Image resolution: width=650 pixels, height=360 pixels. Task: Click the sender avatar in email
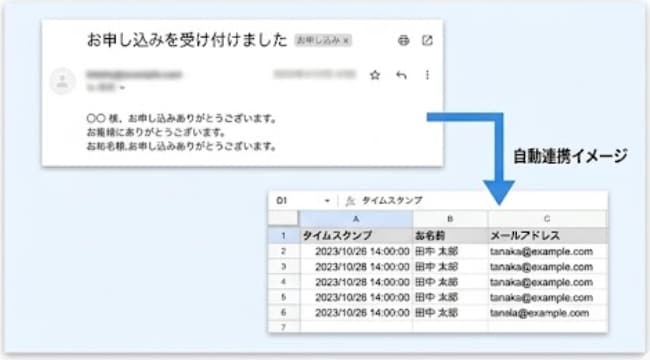coord(63,80)
